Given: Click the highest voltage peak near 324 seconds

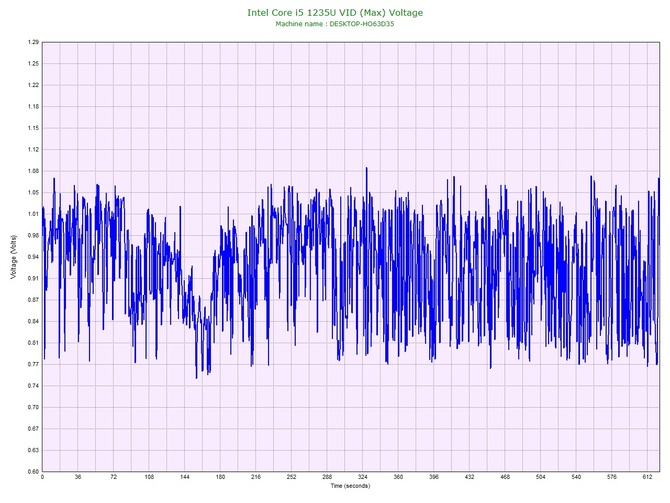Looking at the screenshot, I should click(x=366, y=168).
